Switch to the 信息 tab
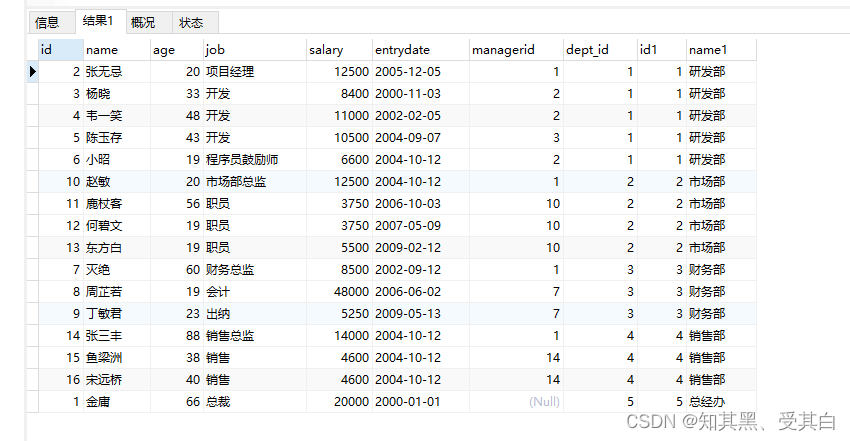Image resolution: width=850 pixels, height=441 pixels. coord(50,23)
